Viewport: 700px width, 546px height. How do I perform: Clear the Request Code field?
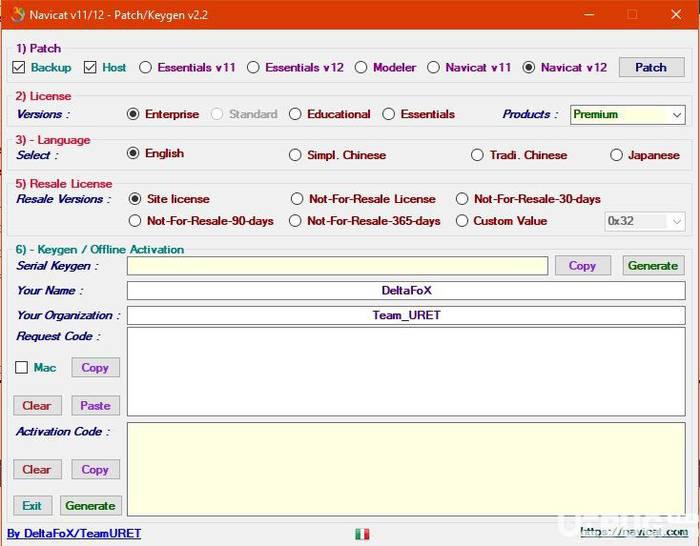point(37,406)
